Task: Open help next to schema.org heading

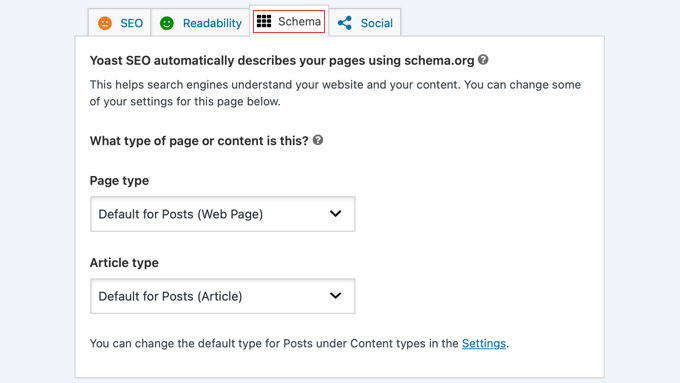Action: tap(483, 60)
